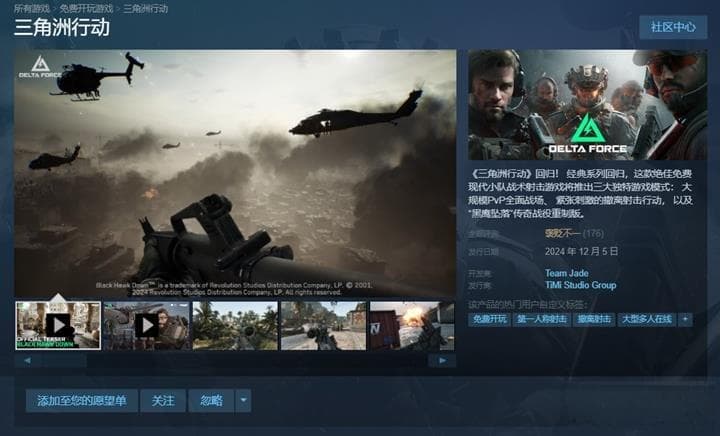Click the 关注 follow button
The image size is (720, 436).
click(x=163, y=401)
